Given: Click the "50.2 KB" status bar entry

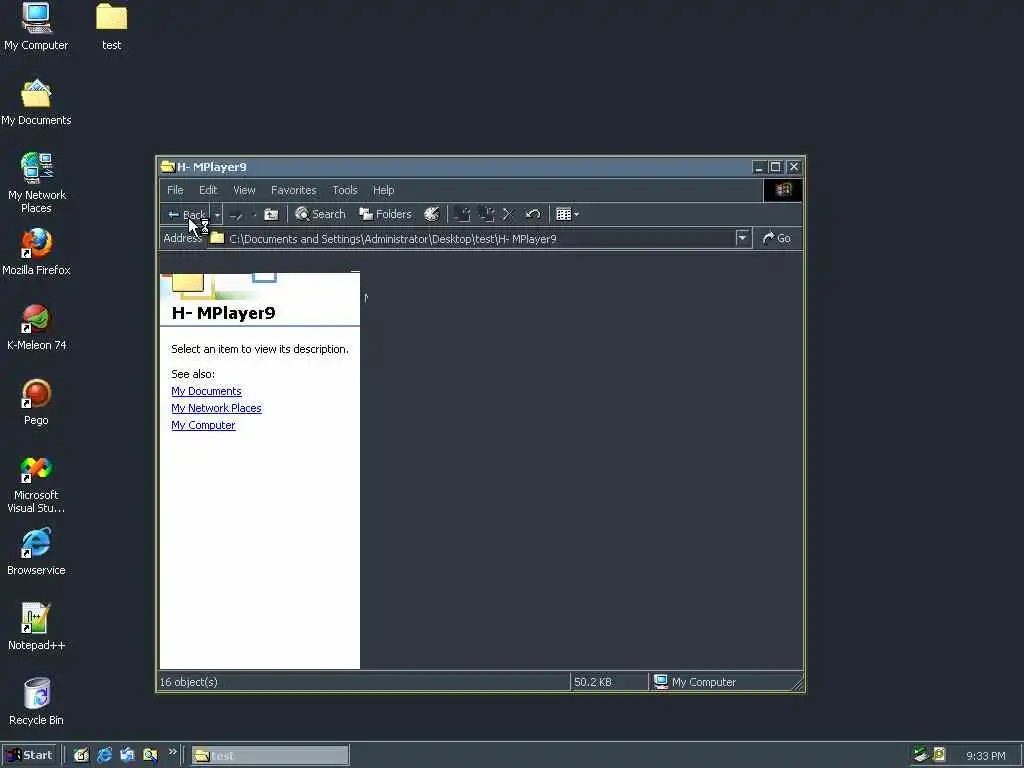Looking at the screenshot, I should (593, 682).
